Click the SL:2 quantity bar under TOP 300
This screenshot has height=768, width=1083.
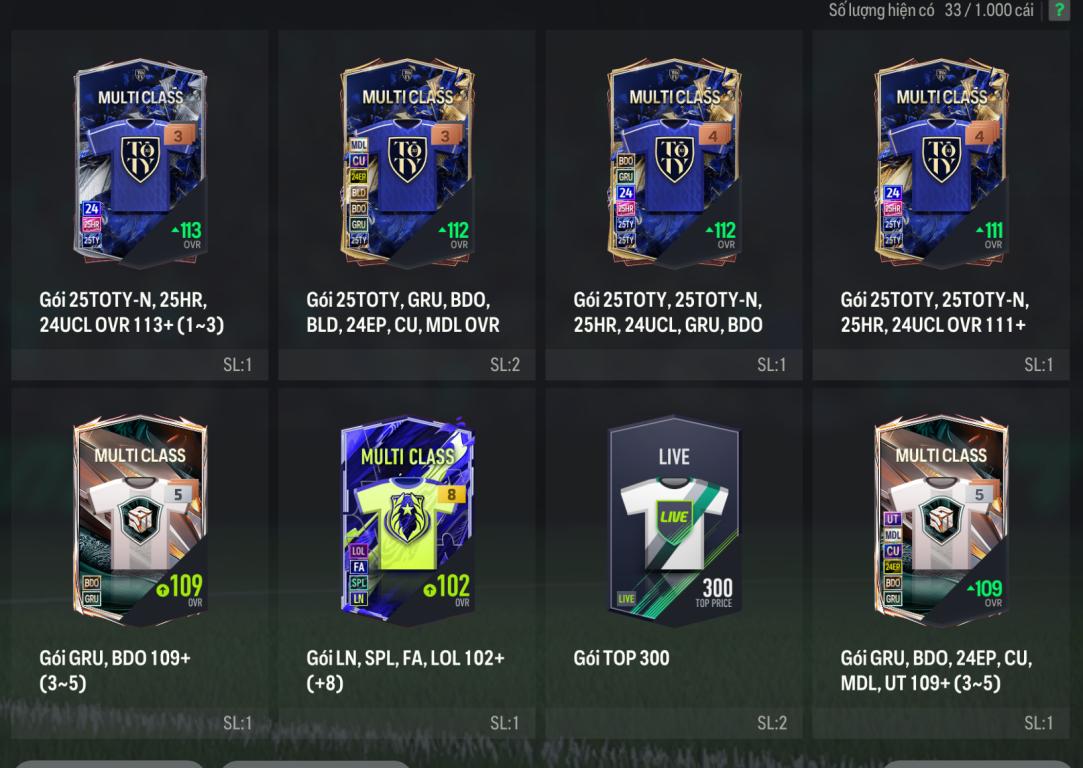pyautogui.click(x=673, y=723)
